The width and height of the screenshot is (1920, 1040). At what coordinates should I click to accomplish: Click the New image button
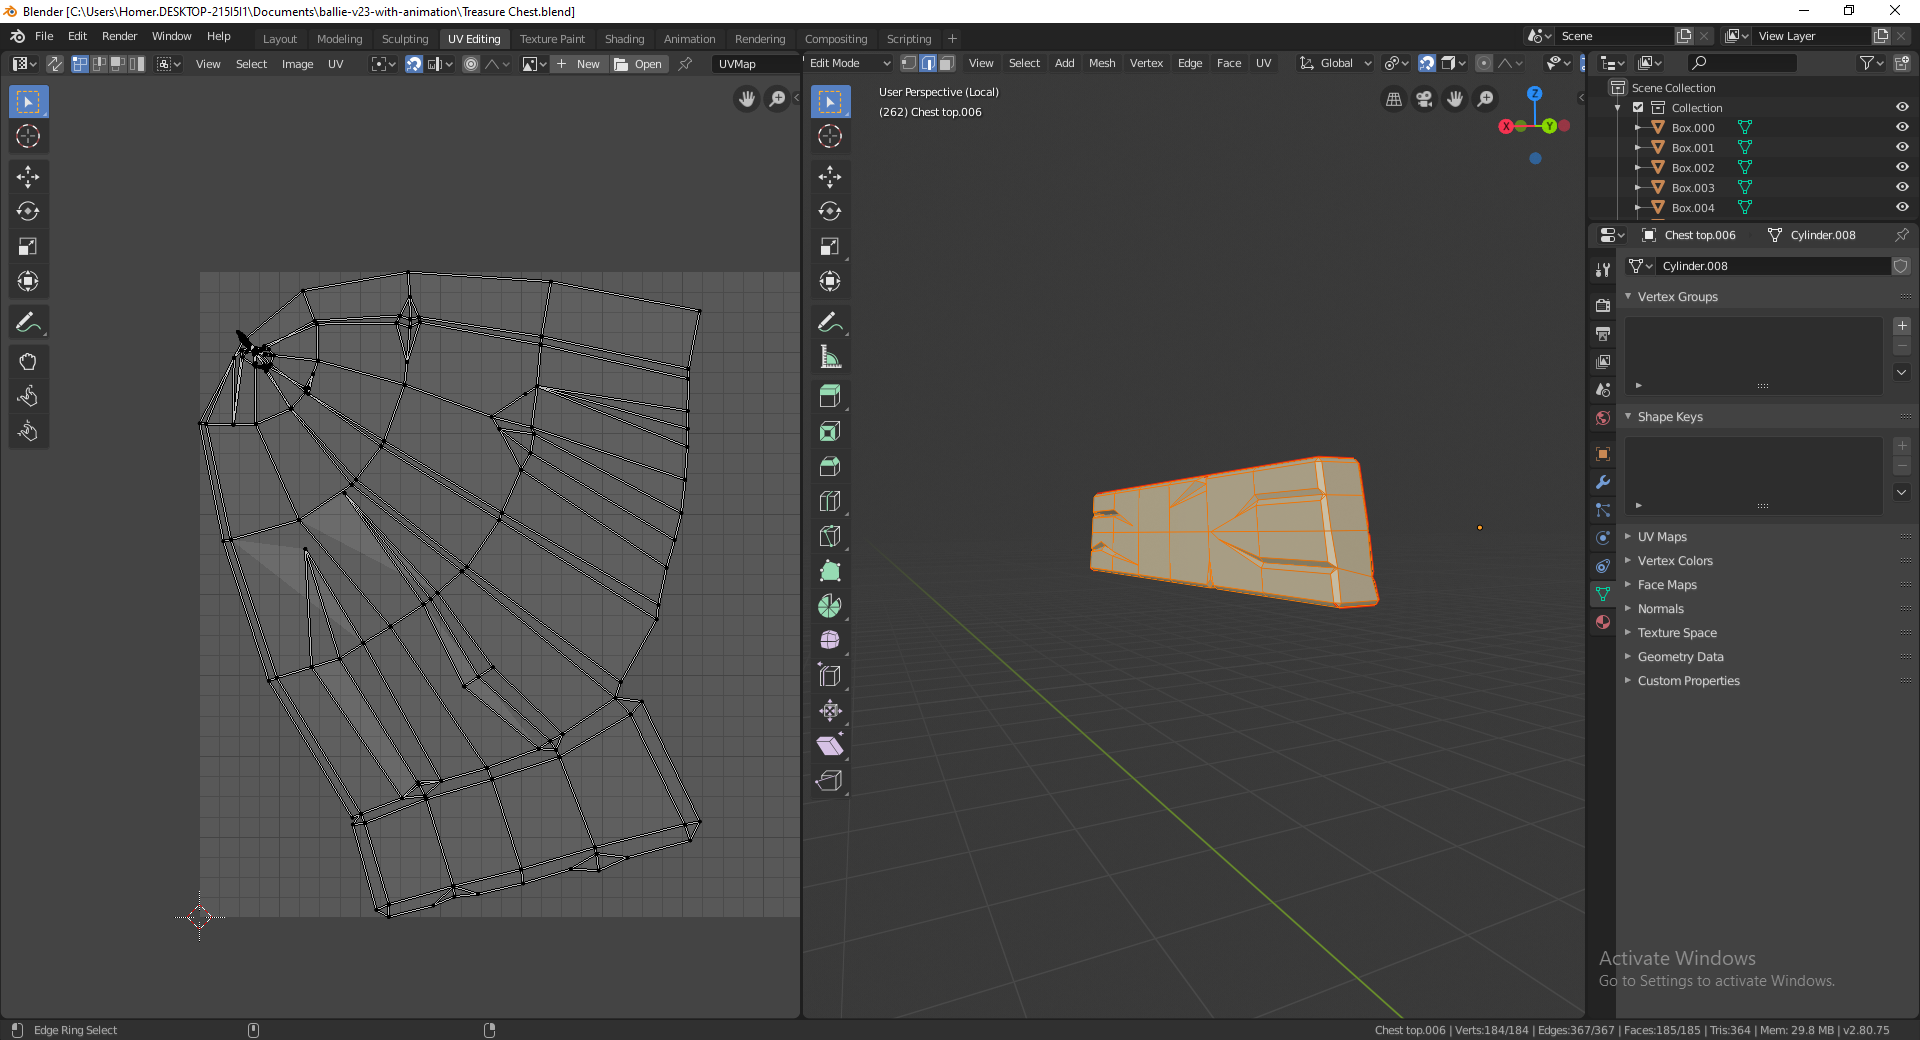point(579,64)
